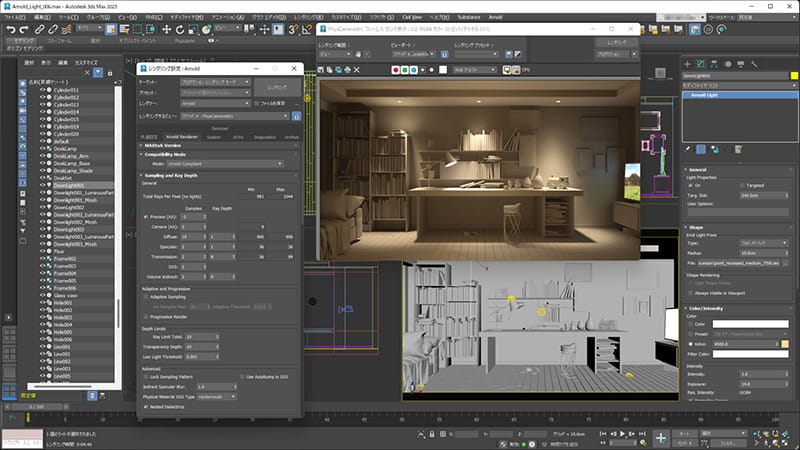
Task: Switch to the Diagnostics tab
Action: pyautogui.click(x=265, y=137)
